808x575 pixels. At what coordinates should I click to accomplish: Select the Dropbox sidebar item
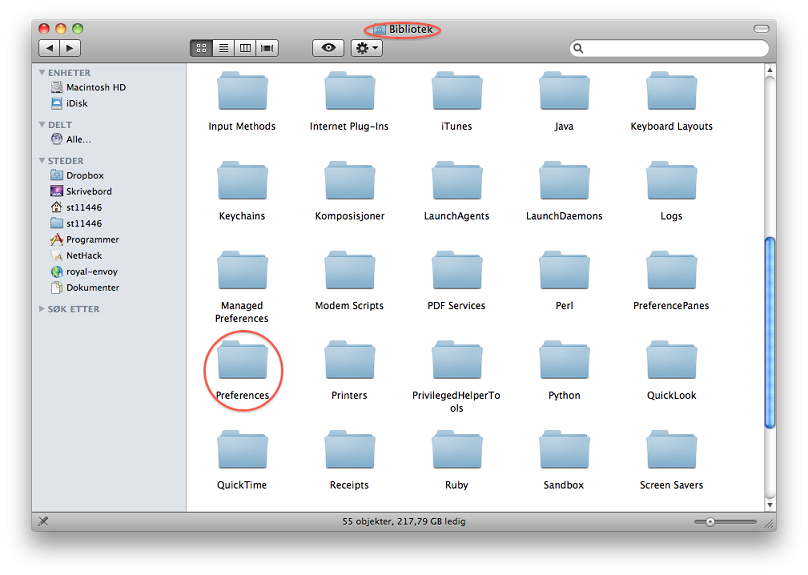[x=85, y=176]
